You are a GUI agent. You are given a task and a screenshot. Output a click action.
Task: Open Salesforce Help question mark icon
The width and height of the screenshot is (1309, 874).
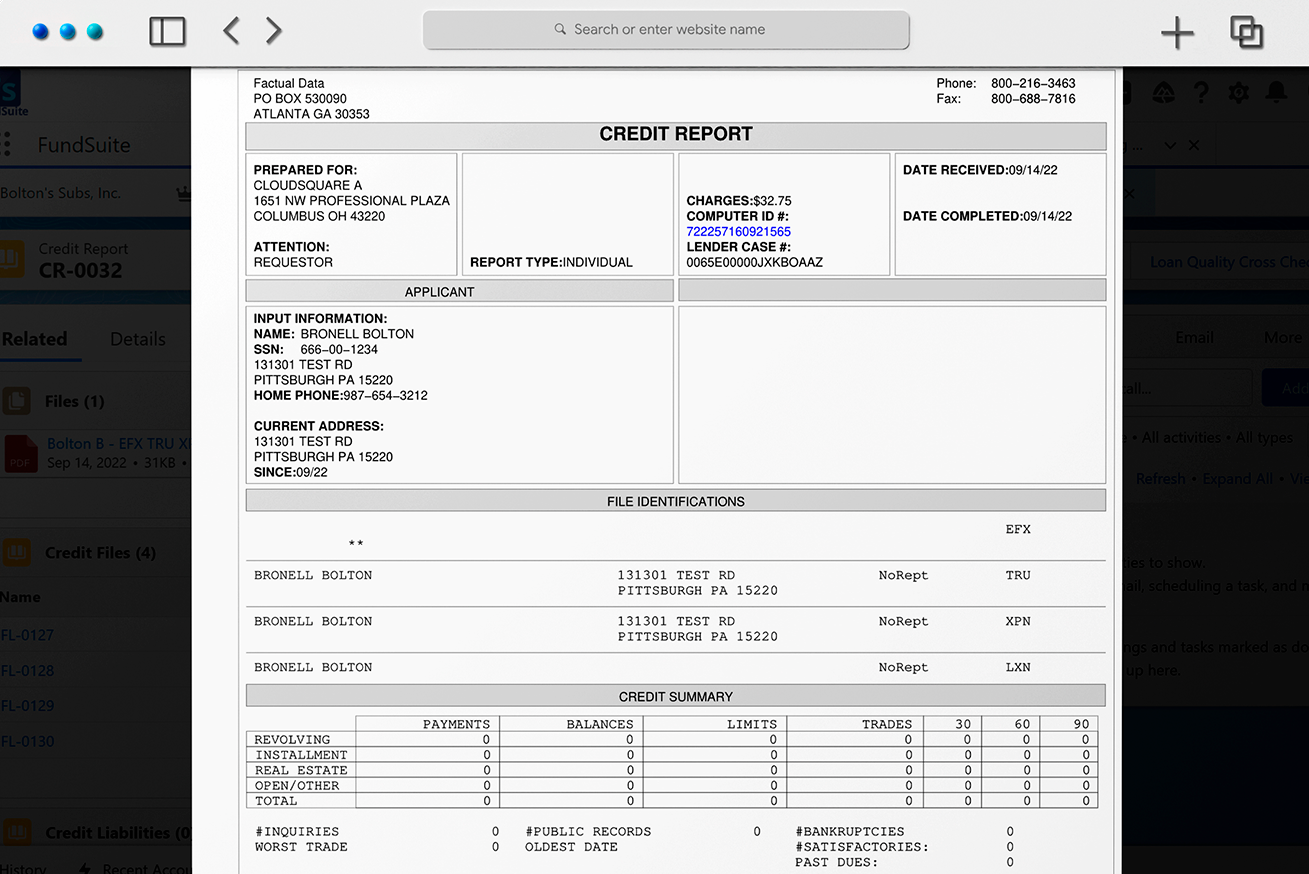click(1200, 92)
